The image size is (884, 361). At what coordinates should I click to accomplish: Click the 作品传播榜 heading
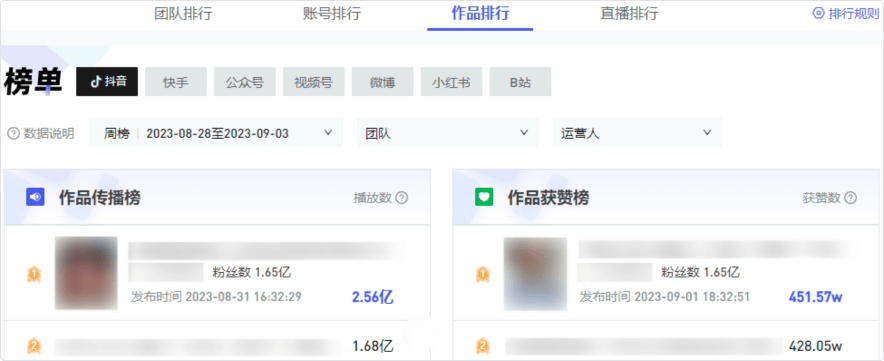100,197
